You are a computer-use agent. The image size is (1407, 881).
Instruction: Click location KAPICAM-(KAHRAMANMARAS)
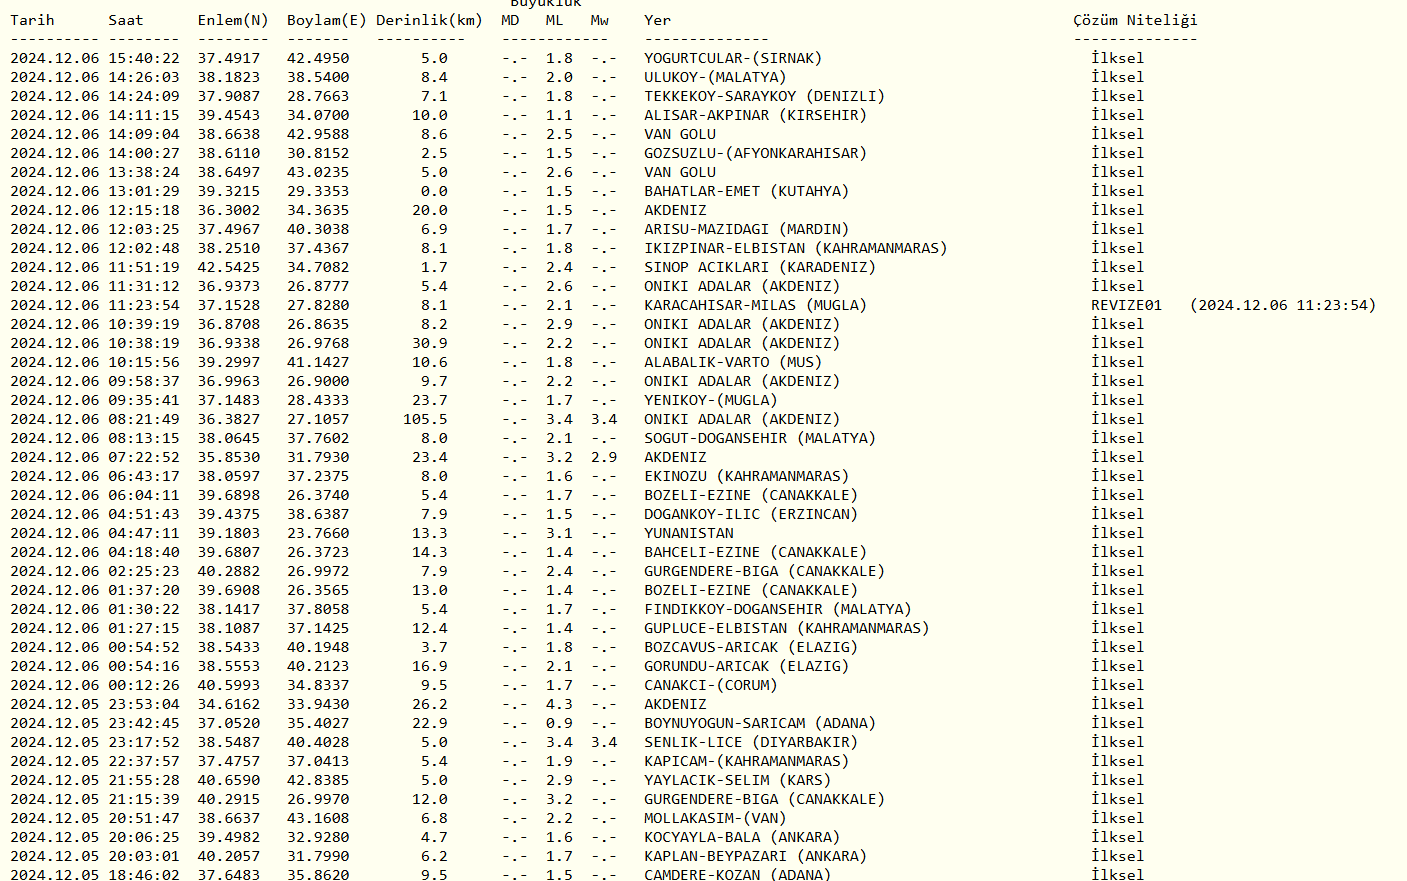746,761
